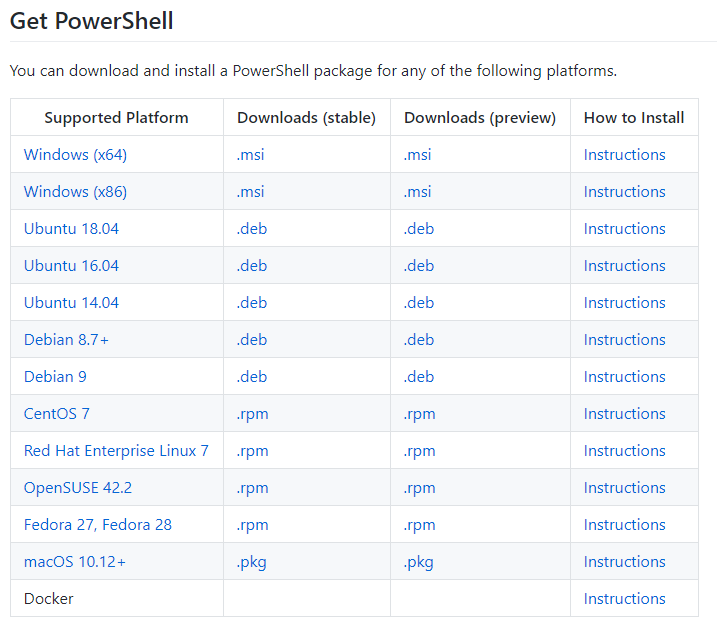The width and height of the screenshot is (717, 626).
Task: Download stable .deb for Ubuntu 18.04
Action: coord(252,229)
